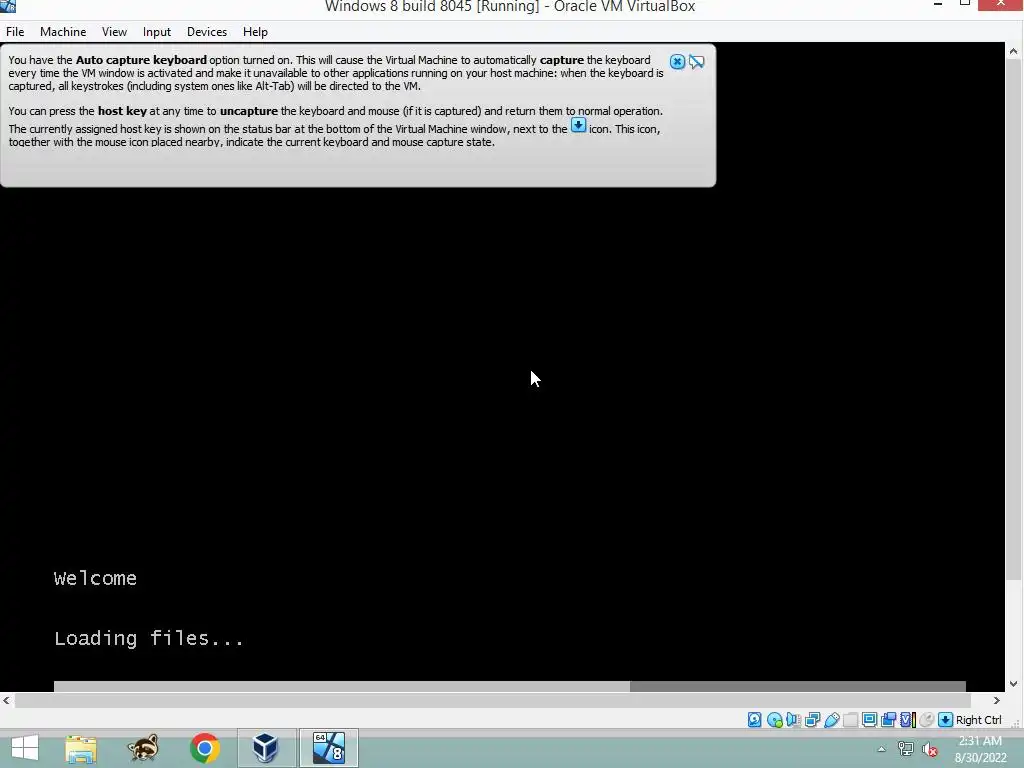This screenshot has height=768, width=1024.
Task: Switch to VirtualBox Manager on the taskbar
Action: coord(266,748)
